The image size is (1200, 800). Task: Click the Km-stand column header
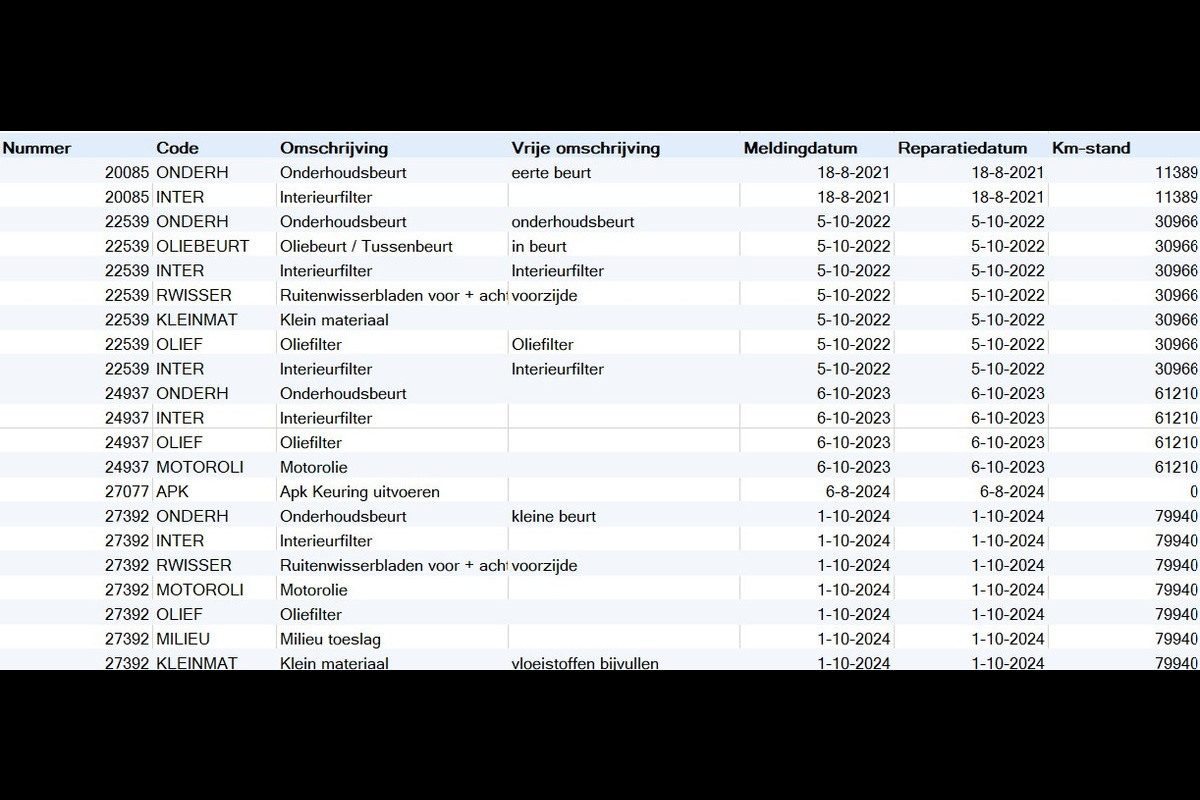click(x=1091, y=148)
